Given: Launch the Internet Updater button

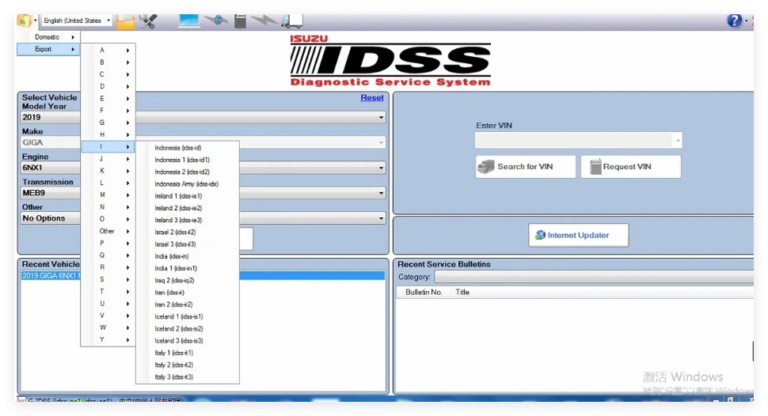Looking at the screenshot, I should pyautogui.click(x=578, y=235).
